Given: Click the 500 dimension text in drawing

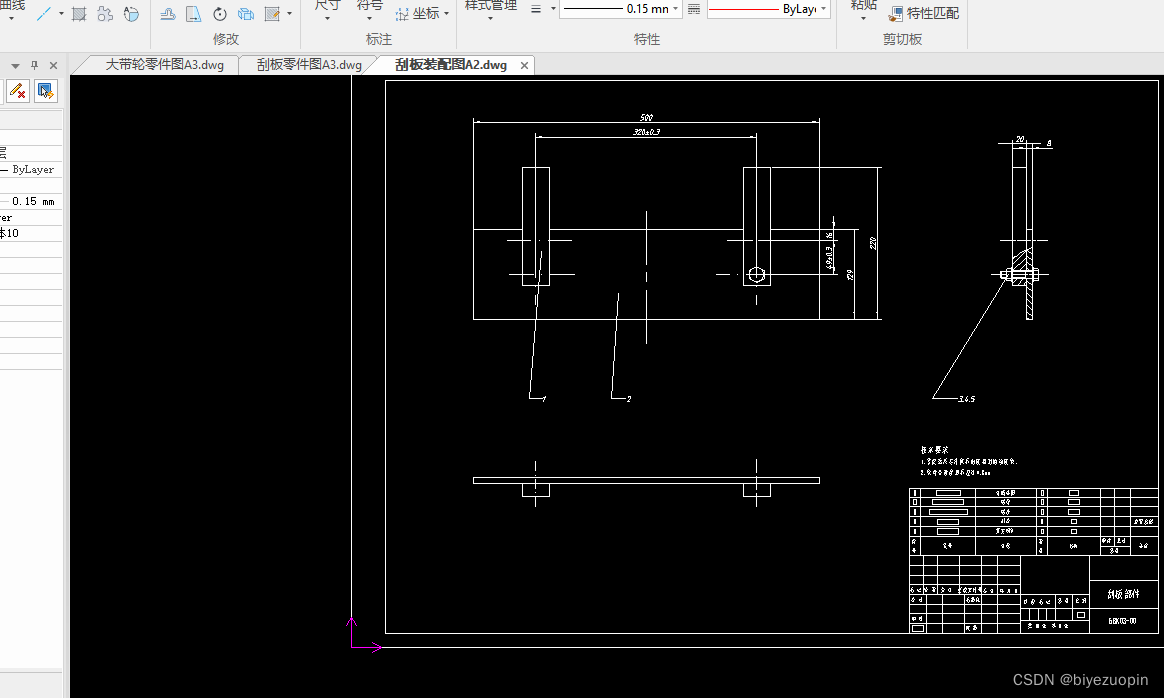Looking at the screenshot, I should [647, 117].
